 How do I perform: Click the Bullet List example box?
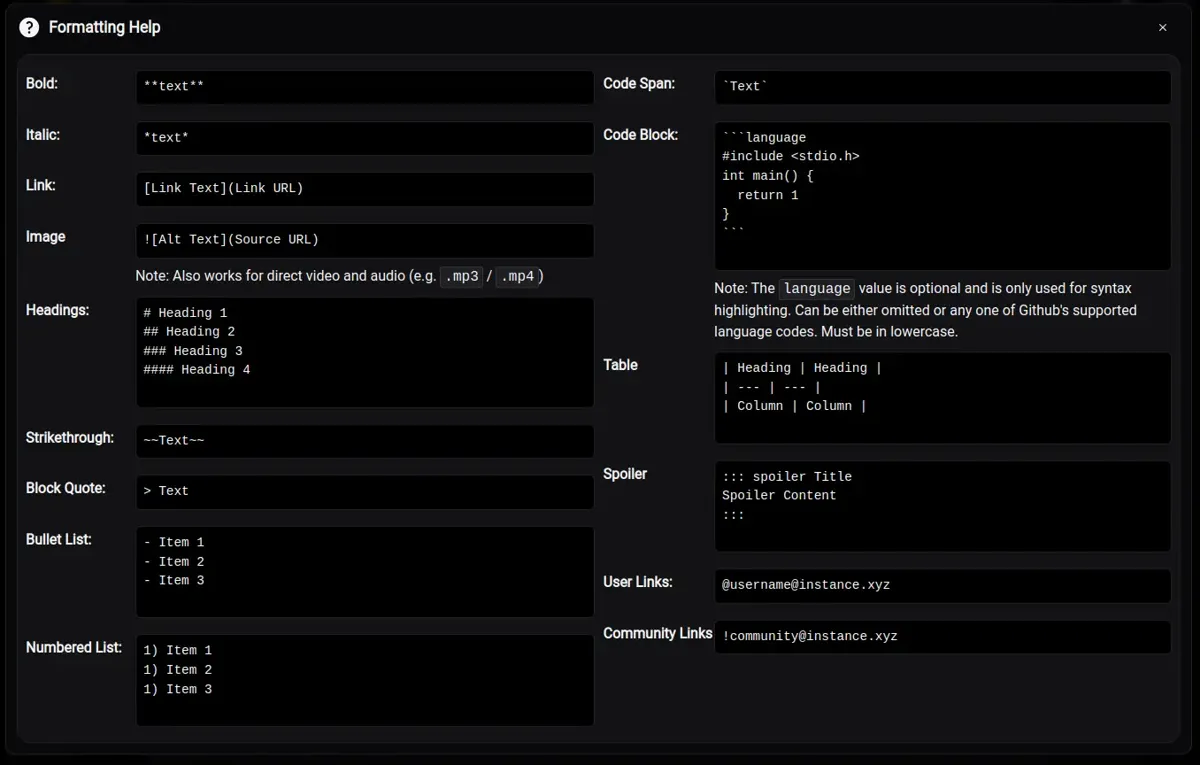[x=365, y=572]
